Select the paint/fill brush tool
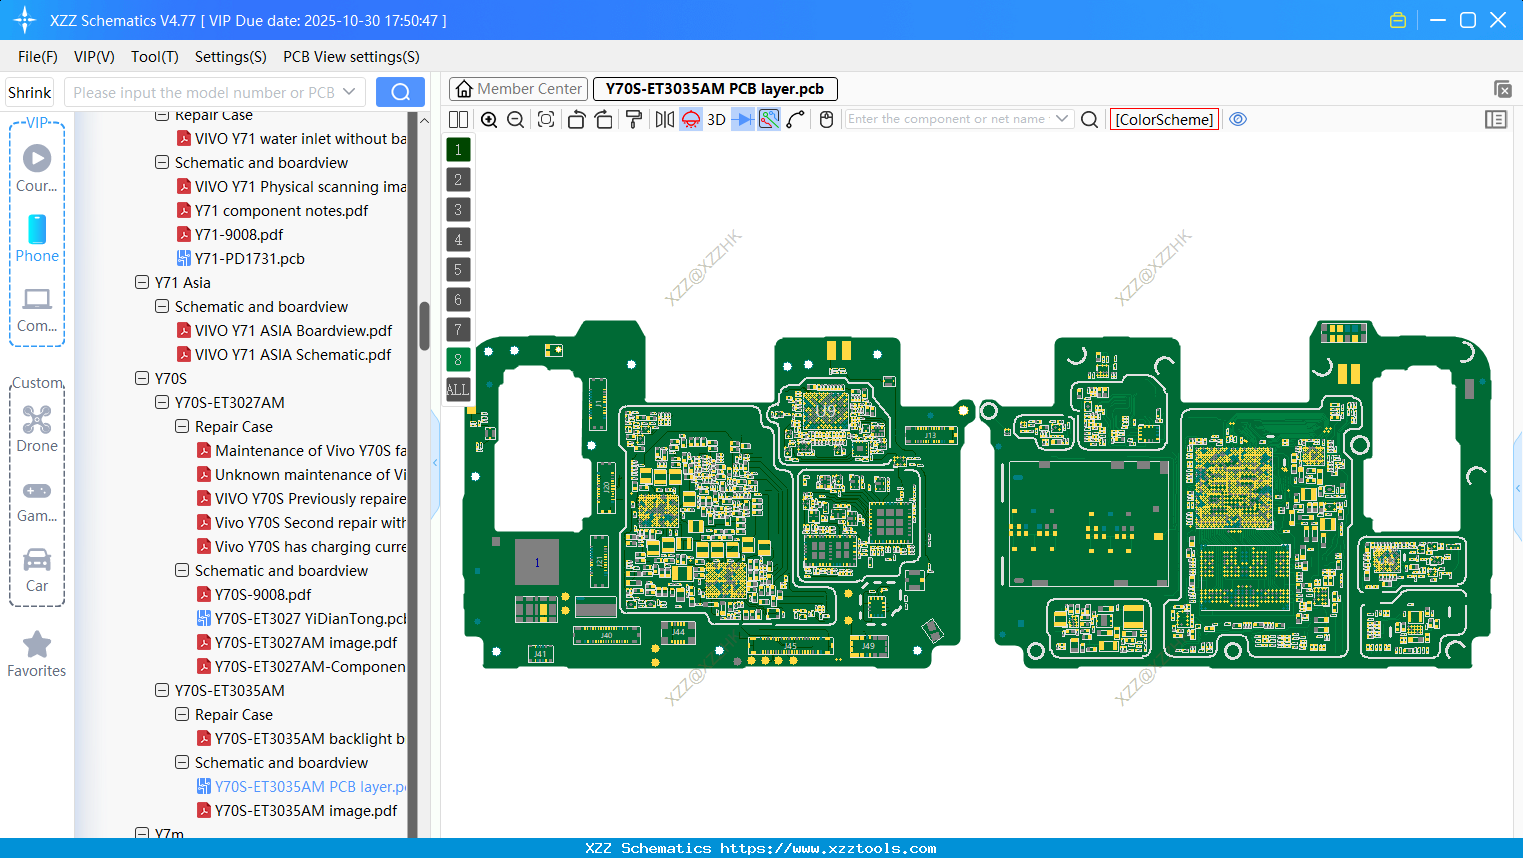 point(633,119)
